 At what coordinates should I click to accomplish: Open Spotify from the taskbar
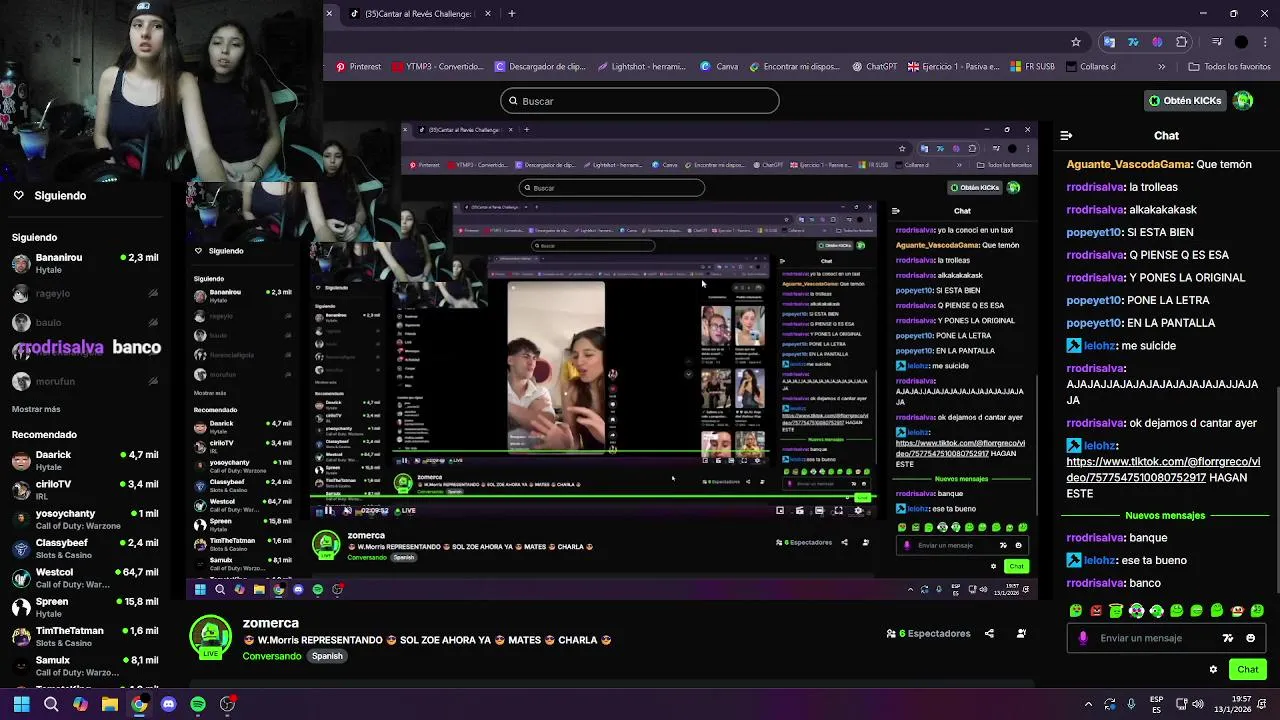point(198,704)
